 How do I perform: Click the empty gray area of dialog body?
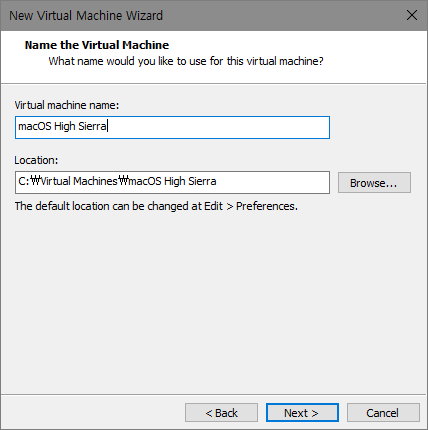click(213, 300)
